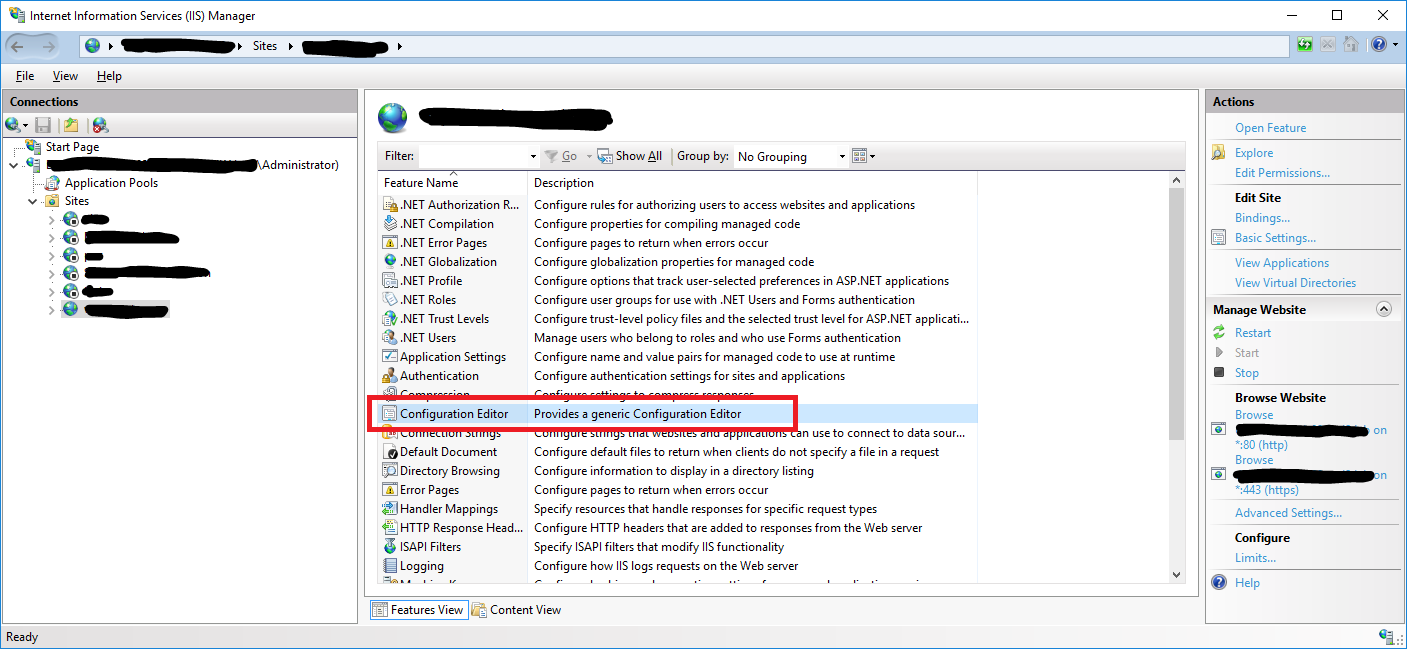Click View Applications link

pos(1282,263)
